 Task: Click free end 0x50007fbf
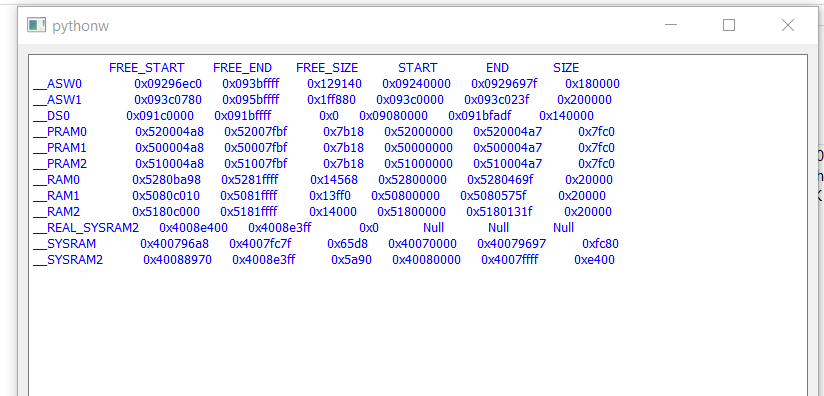[256, 148]
